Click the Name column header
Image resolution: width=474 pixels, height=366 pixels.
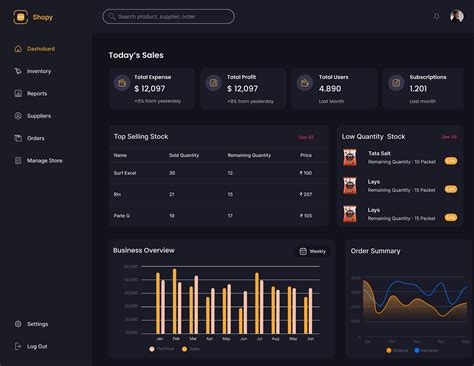(x=120, y=155)
